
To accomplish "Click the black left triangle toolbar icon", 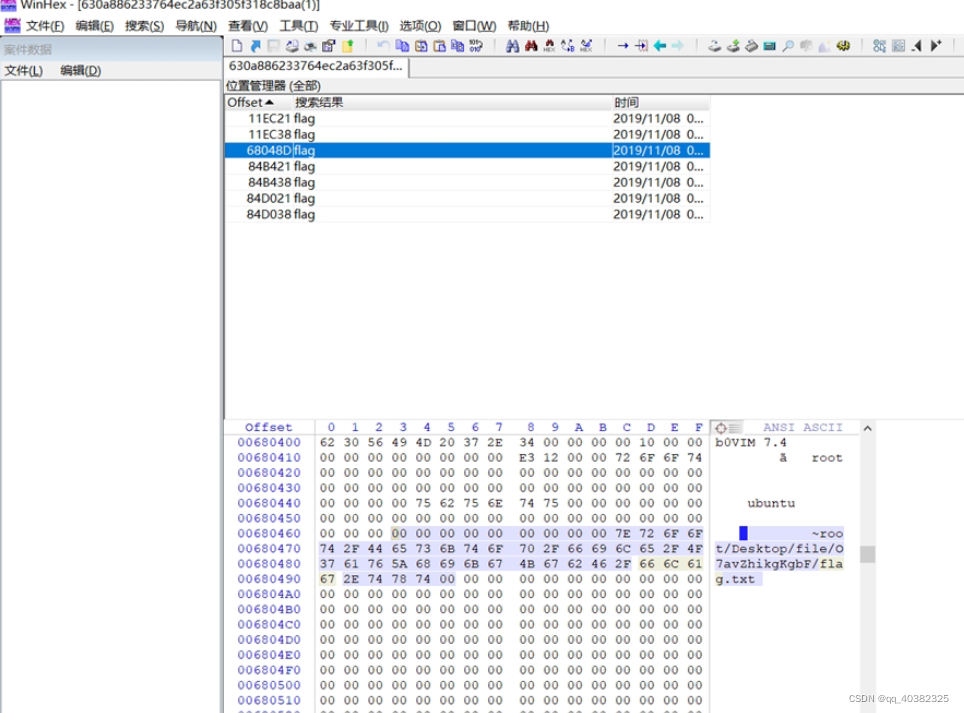I will click(917, 45).
